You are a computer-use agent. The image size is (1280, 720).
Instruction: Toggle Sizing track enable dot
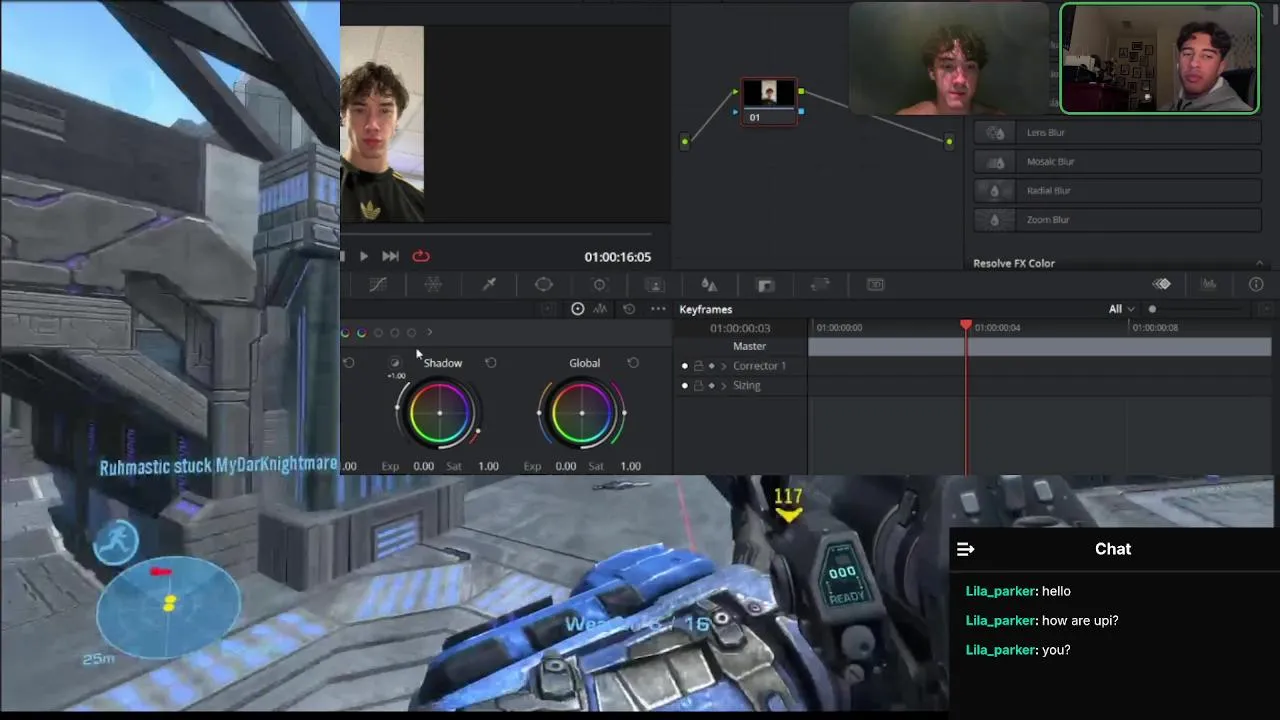point(685,385)
